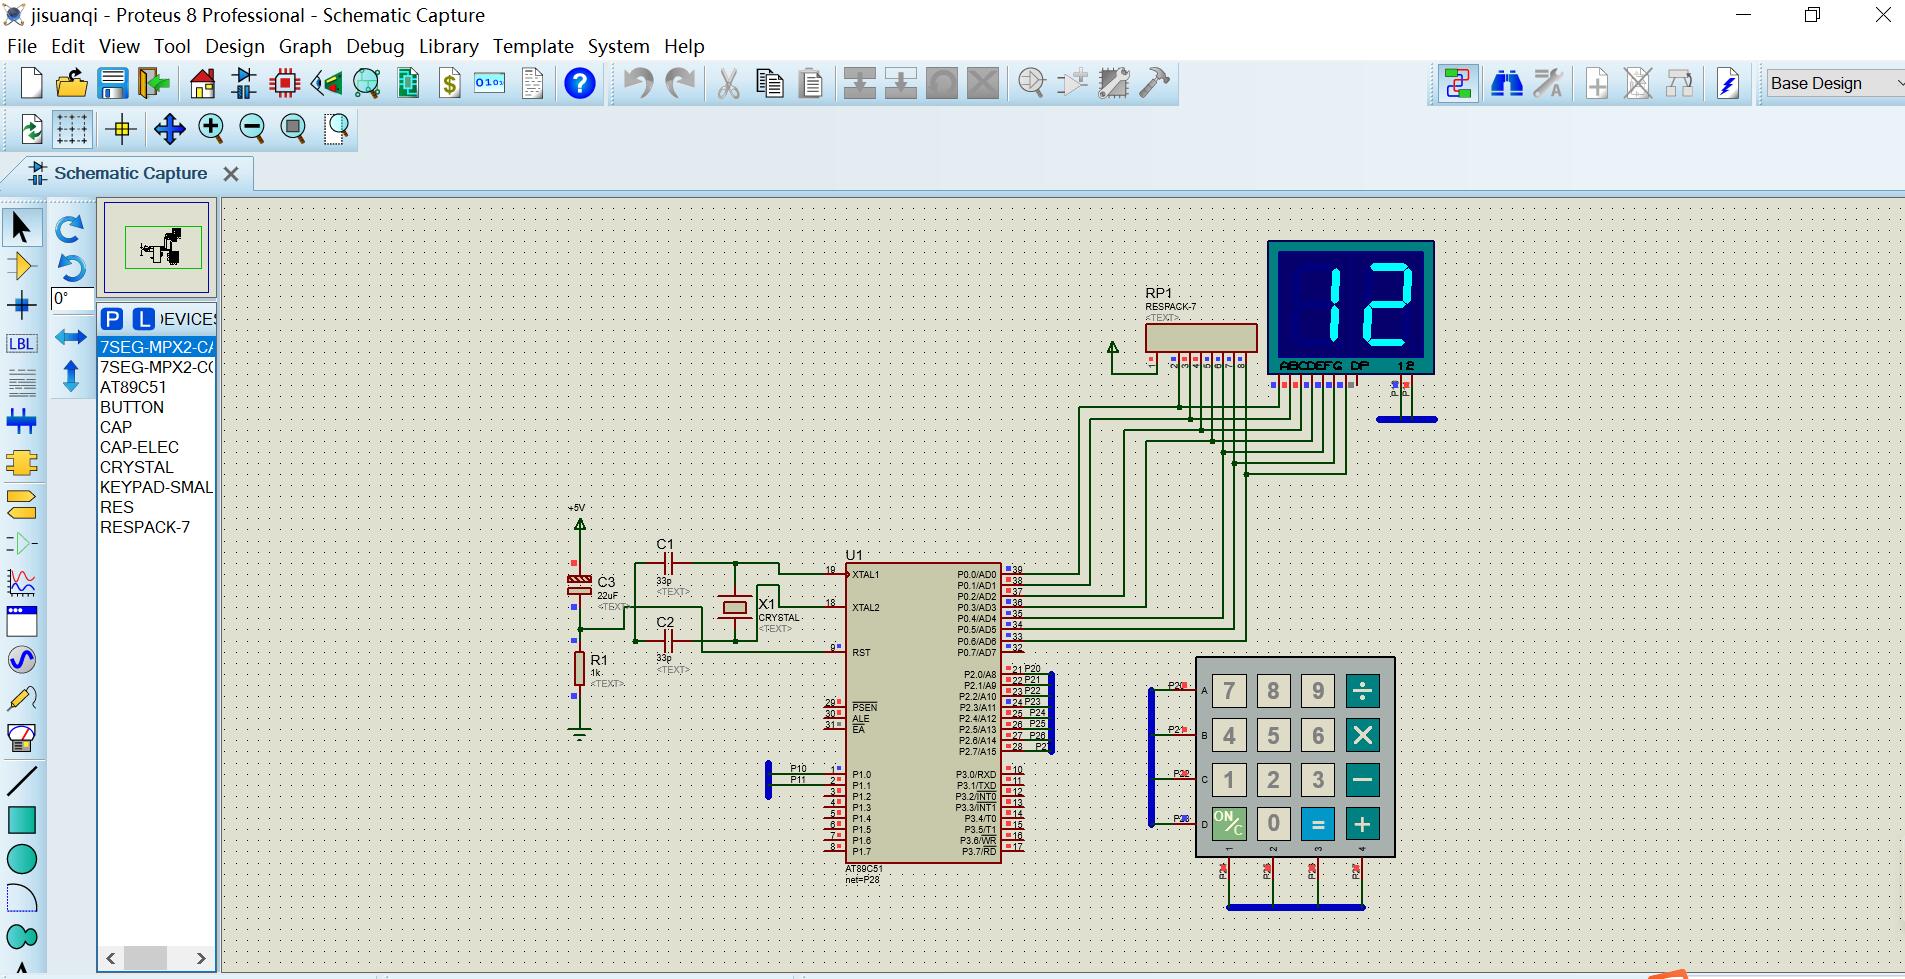Click the Search and Tag binoculars icon
Viewport: 1905px width, 979px height.
click(x=1506, y=83)
